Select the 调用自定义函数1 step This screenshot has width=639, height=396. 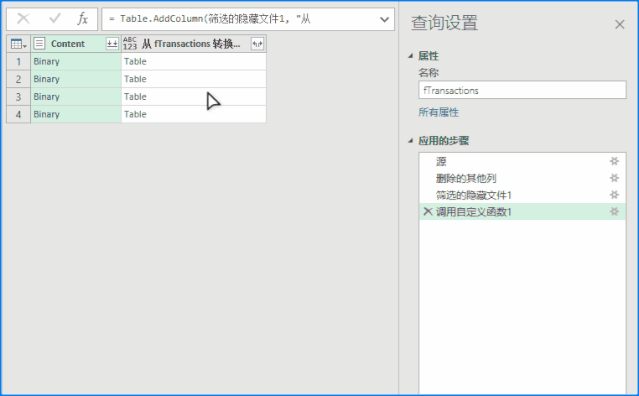[x=522, y=211]
